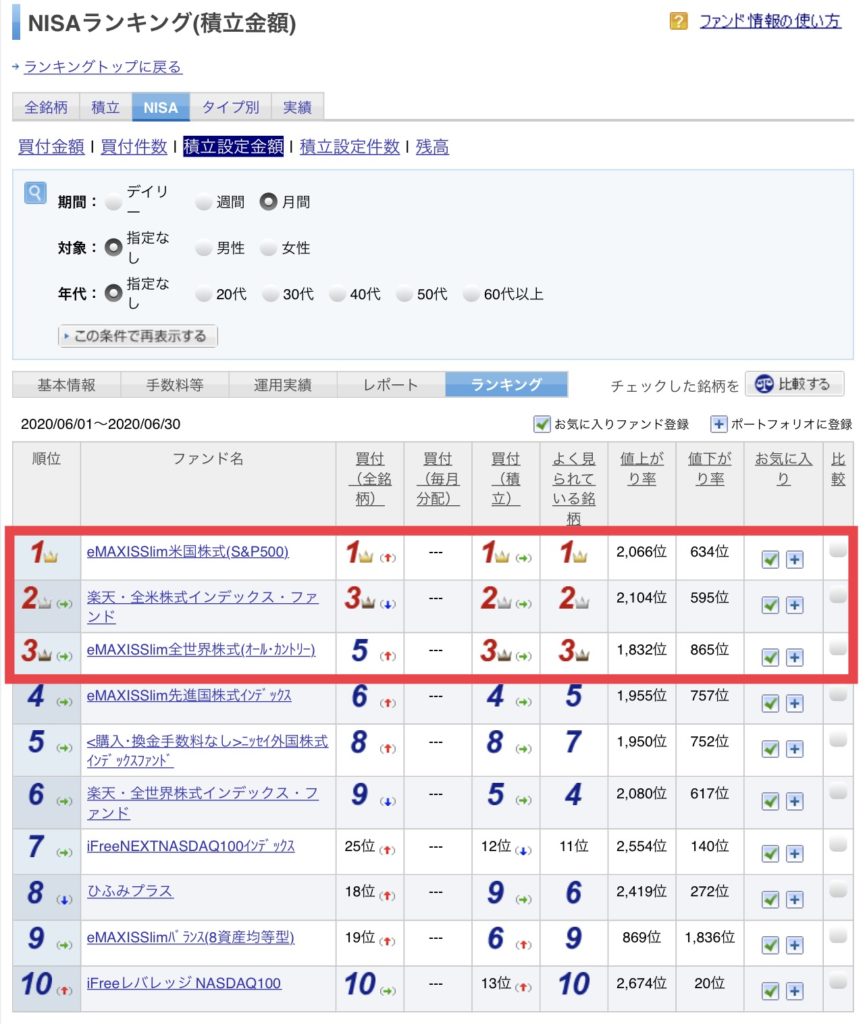Screen dimensions: 865x1024
Task: Add ニッセイ外国株式 fund to portfolio
Action: click(x=794, y=749)
